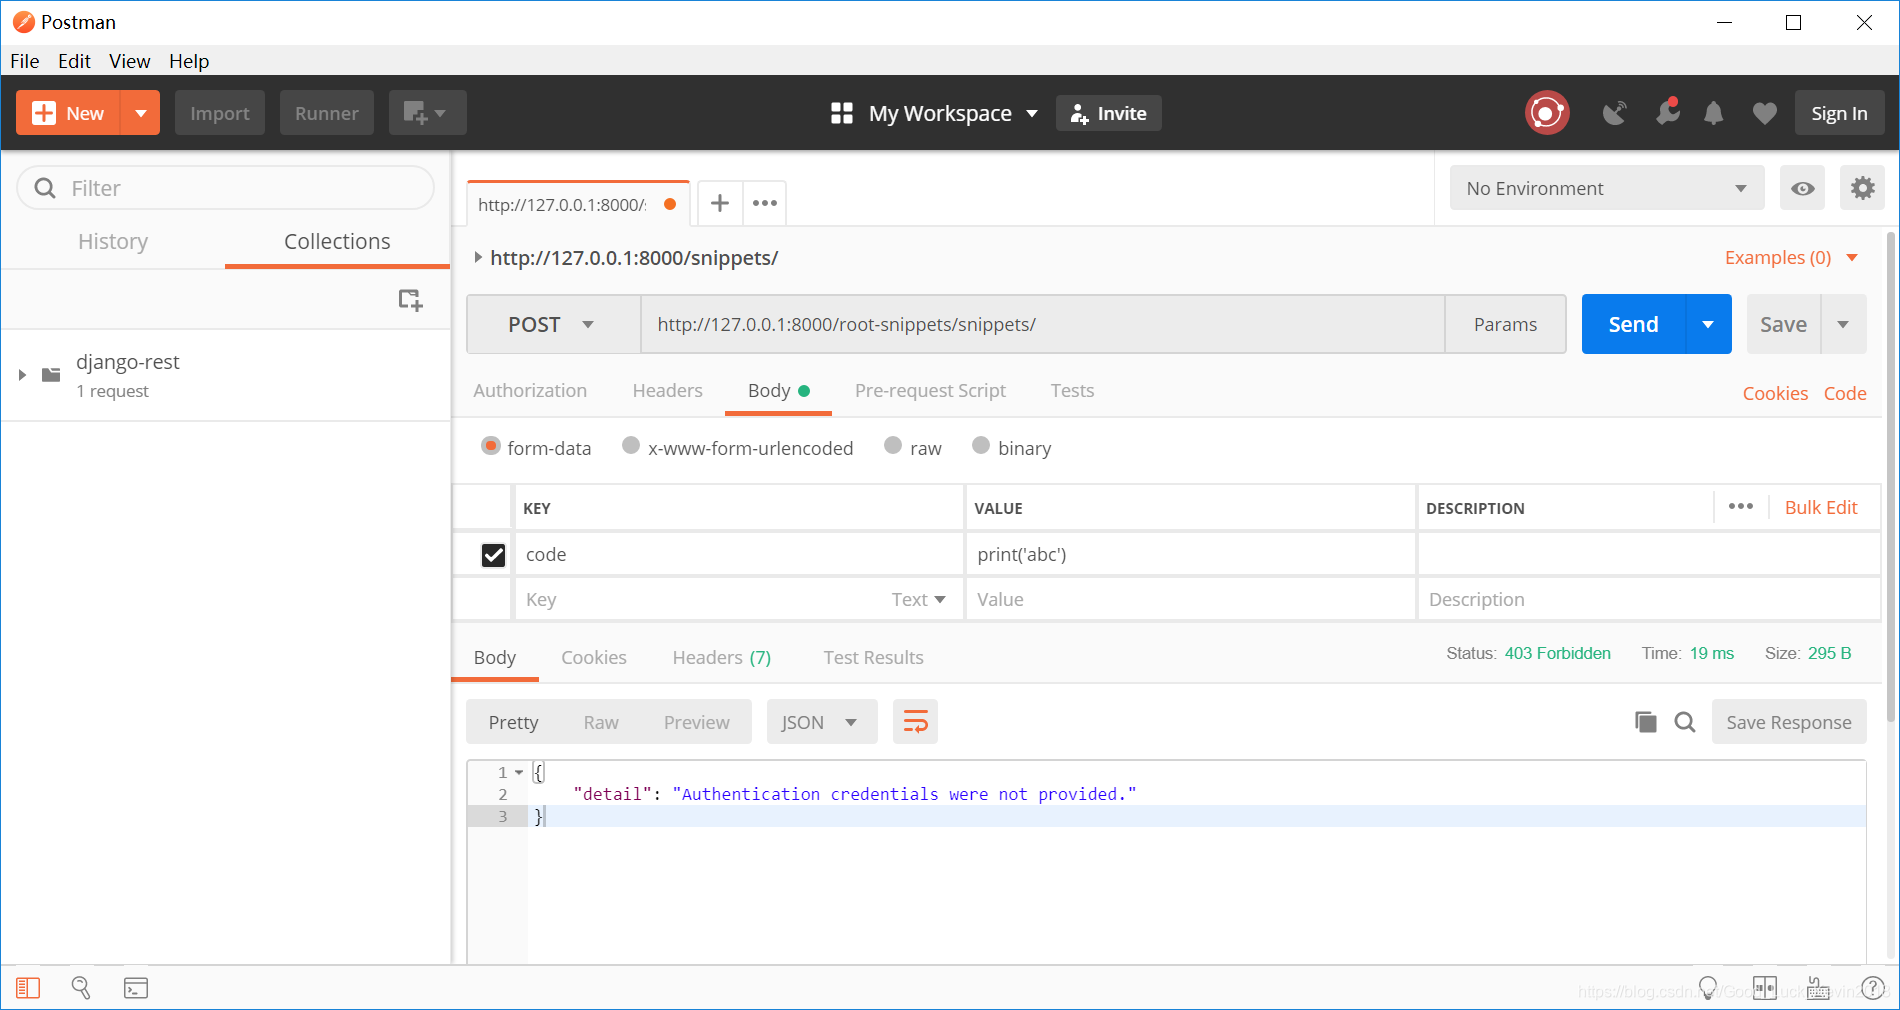Click the sync status icon
The height and width of the screenshot is (1010, 1900).
pyautogui.click(x=1546, y=113)
